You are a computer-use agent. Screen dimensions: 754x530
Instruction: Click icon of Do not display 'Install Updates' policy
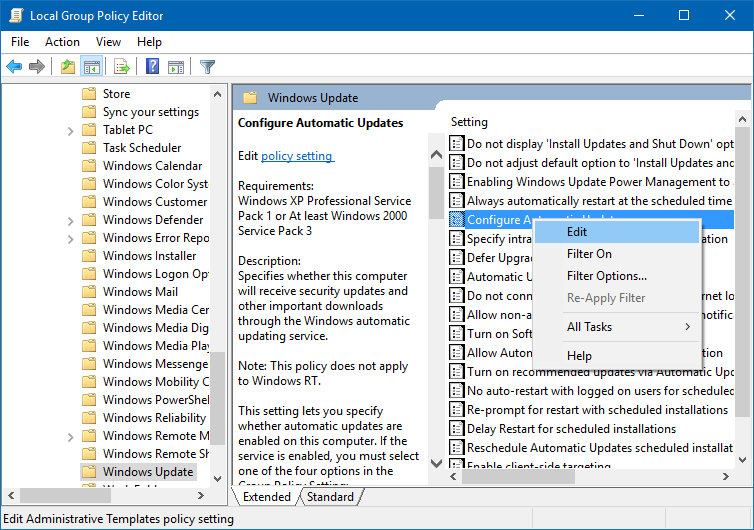(x=456, y=143)
